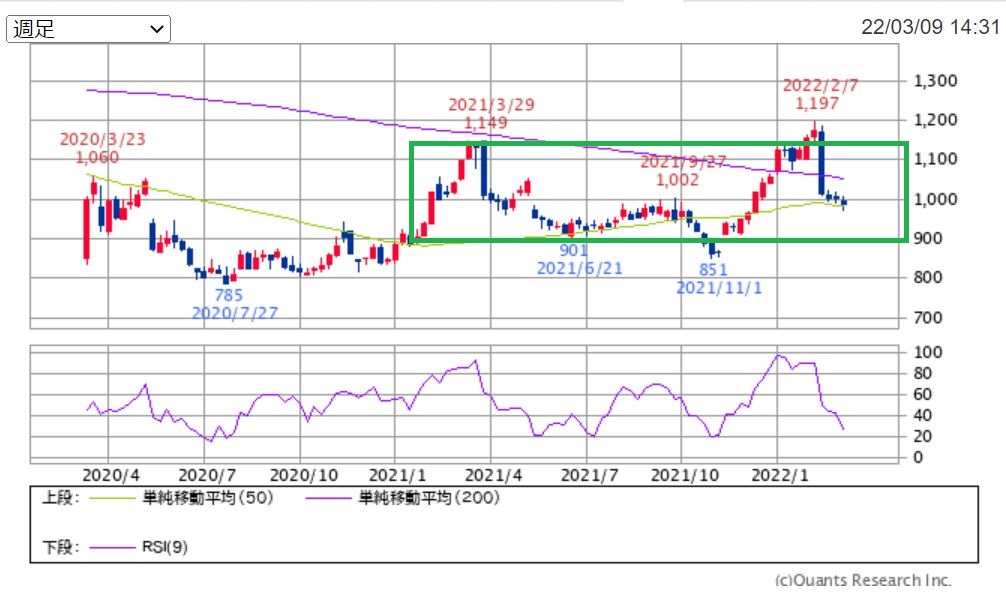Click the 1,200 price axis label
The width and height of the screenshot is (1006, 595).
[935, 120]
